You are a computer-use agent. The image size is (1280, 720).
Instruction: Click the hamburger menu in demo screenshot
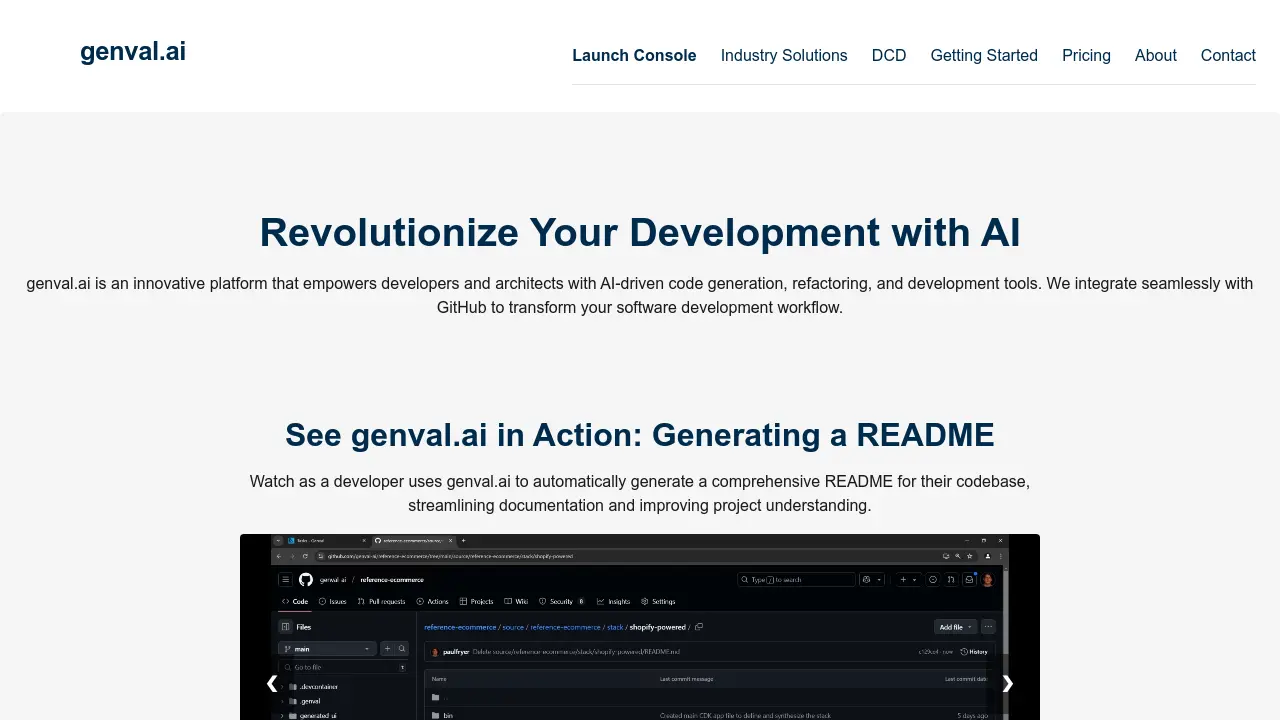(285, 579)
